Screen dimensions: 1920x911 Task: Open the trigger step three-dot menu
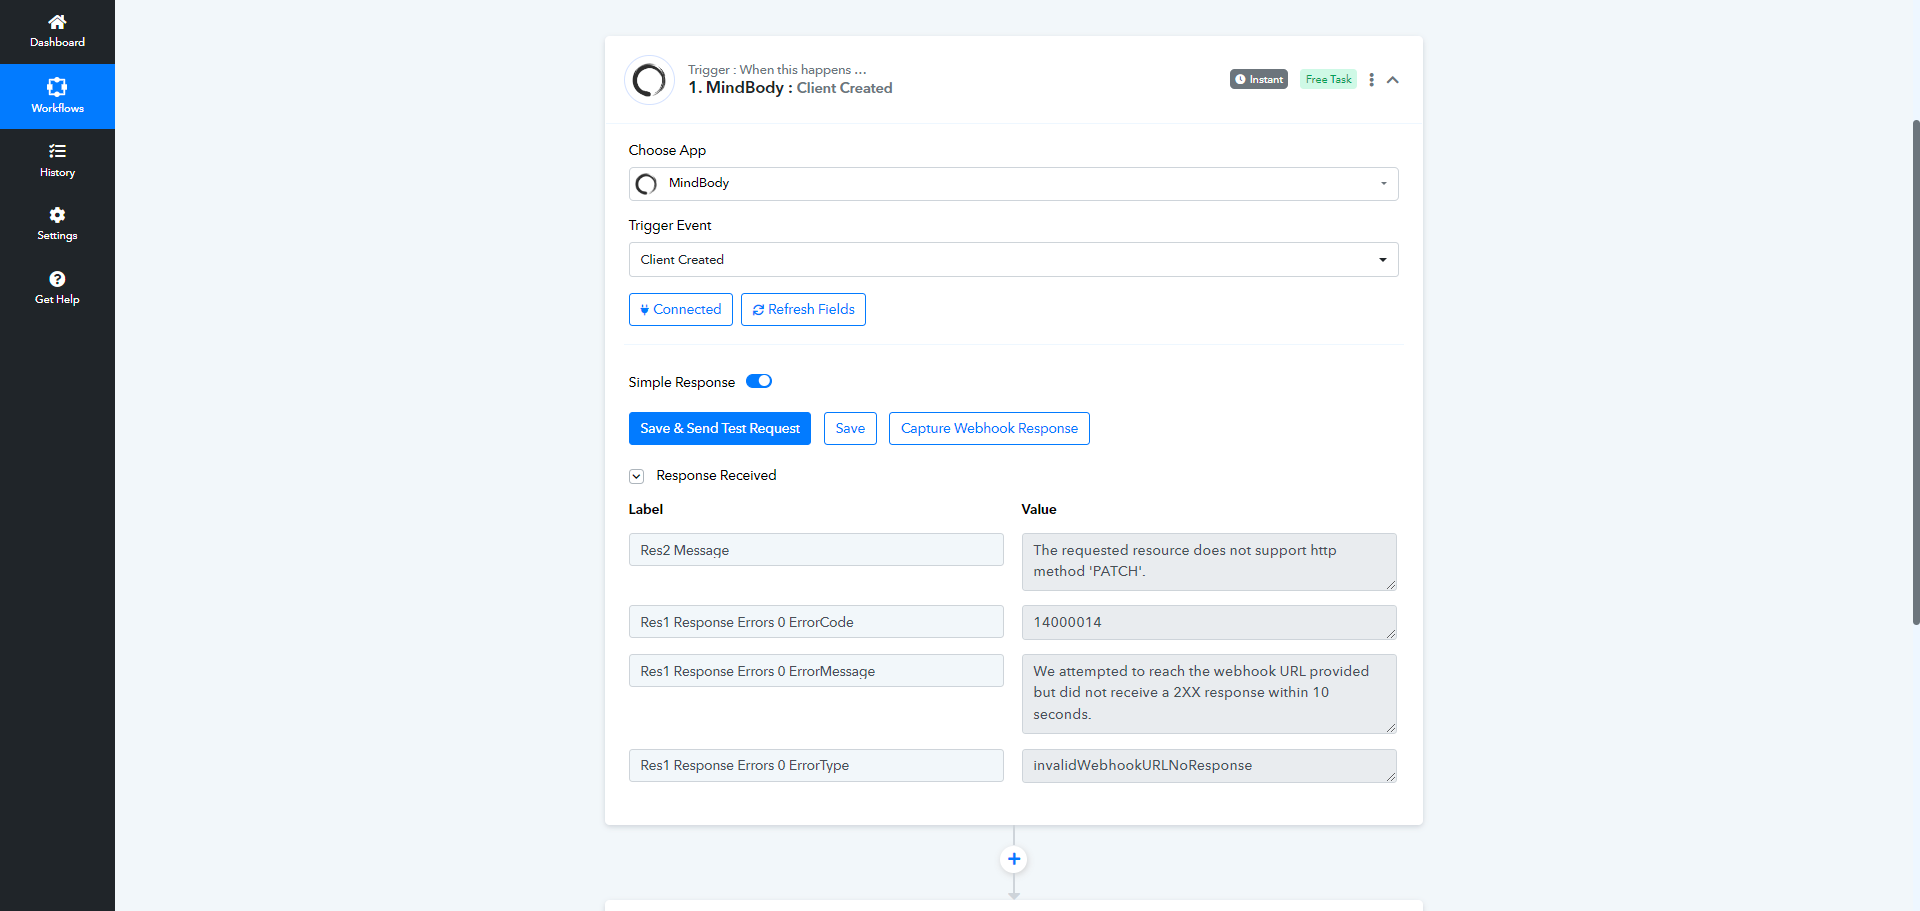pos(1371,80)
